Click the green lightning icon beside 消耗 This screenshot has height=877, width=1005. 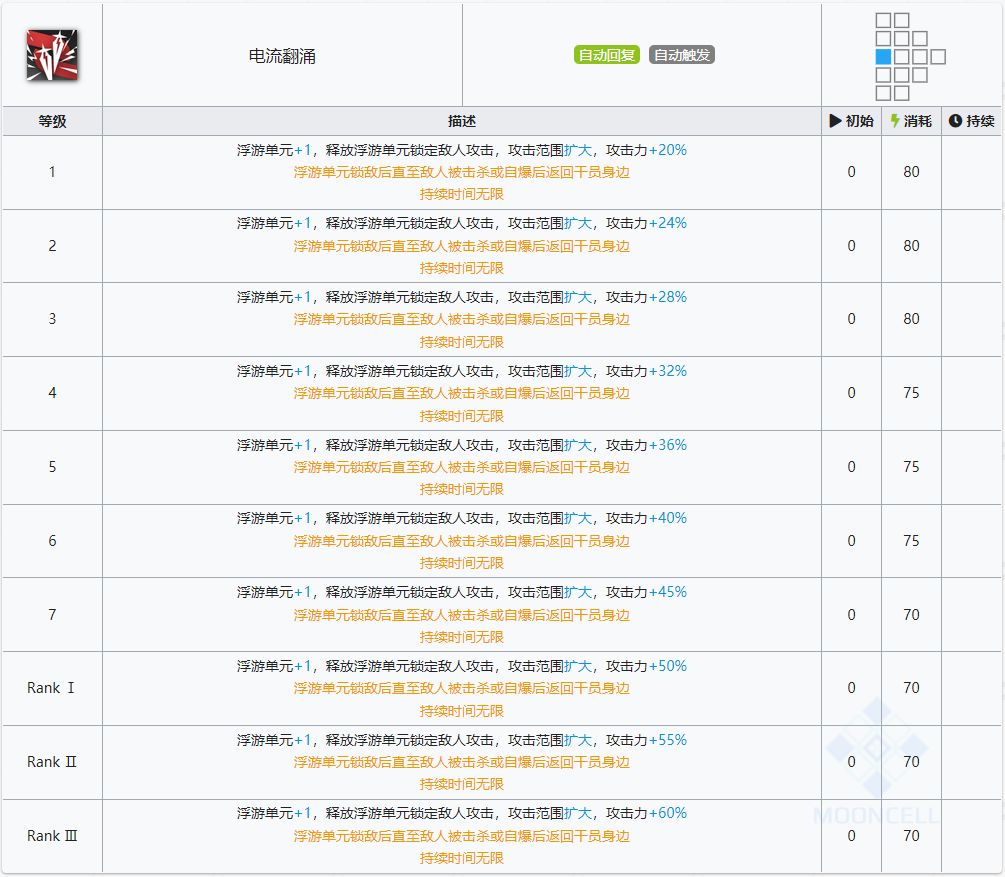pos(896,121)
